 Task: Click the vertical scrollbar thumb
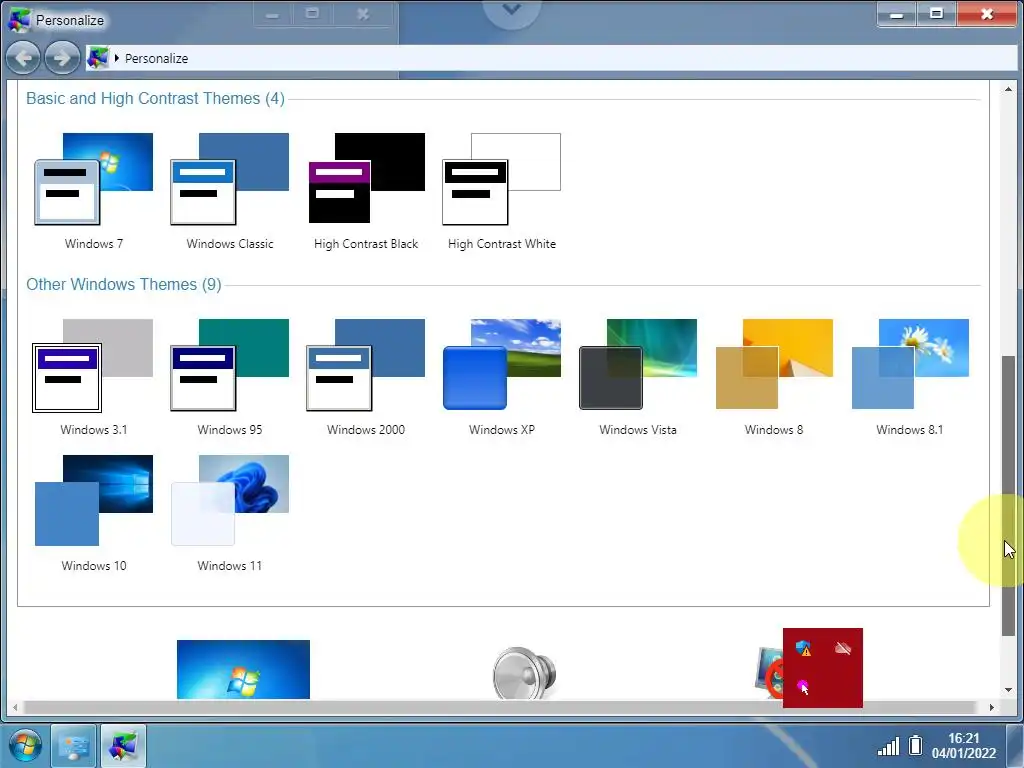point(1009,494)
